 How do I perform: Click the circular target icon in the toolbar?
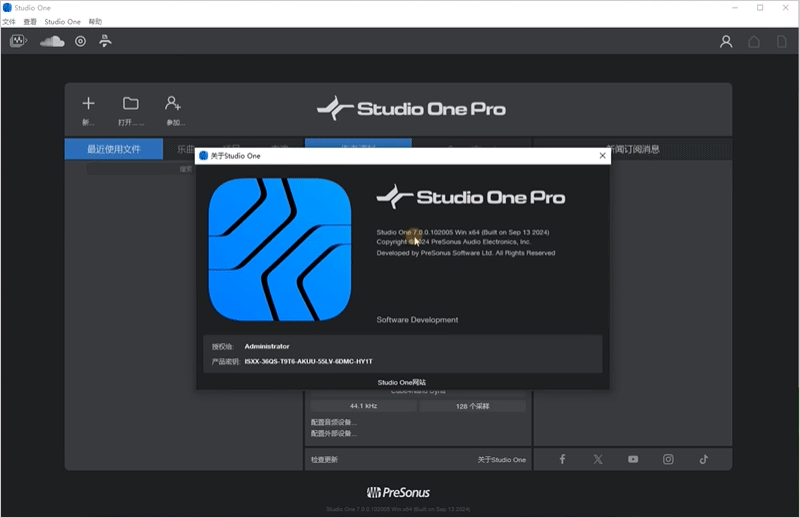pyautogui.click(x=81, y=41)
